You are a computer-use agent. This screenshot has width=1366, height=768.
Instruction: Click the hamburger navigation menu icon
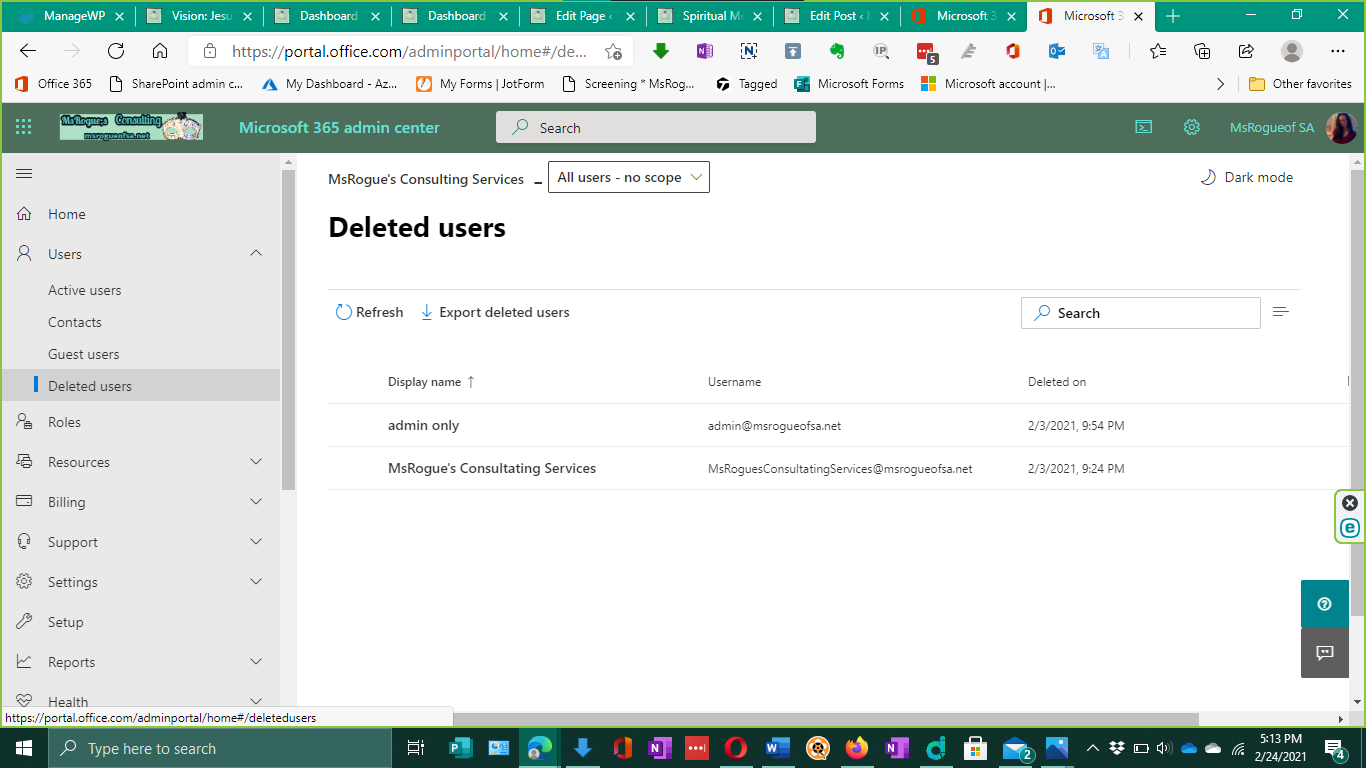[x=24, y=174]
